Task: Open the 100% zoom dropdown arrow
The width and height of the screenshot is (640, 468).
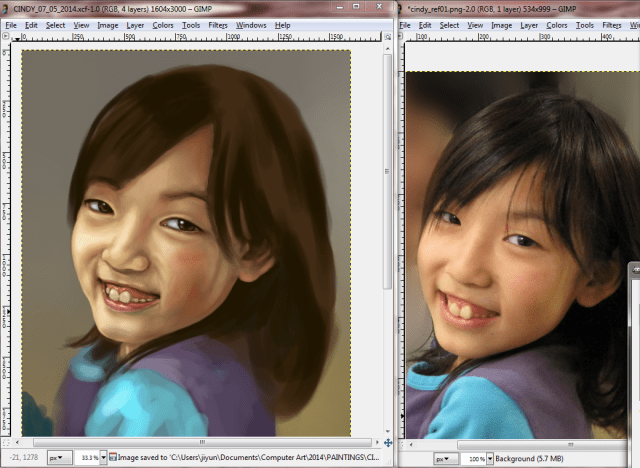Action: click(x=490, y=459)
